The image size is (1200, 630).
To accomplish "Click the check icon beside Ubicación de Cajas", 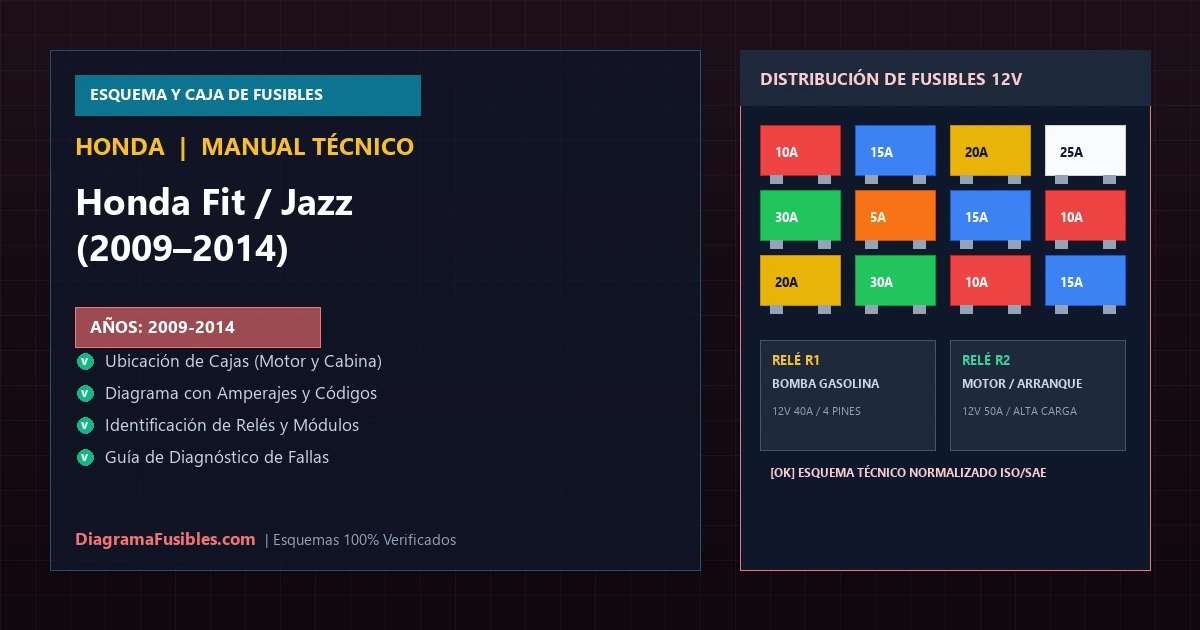I will pos(84,361).
